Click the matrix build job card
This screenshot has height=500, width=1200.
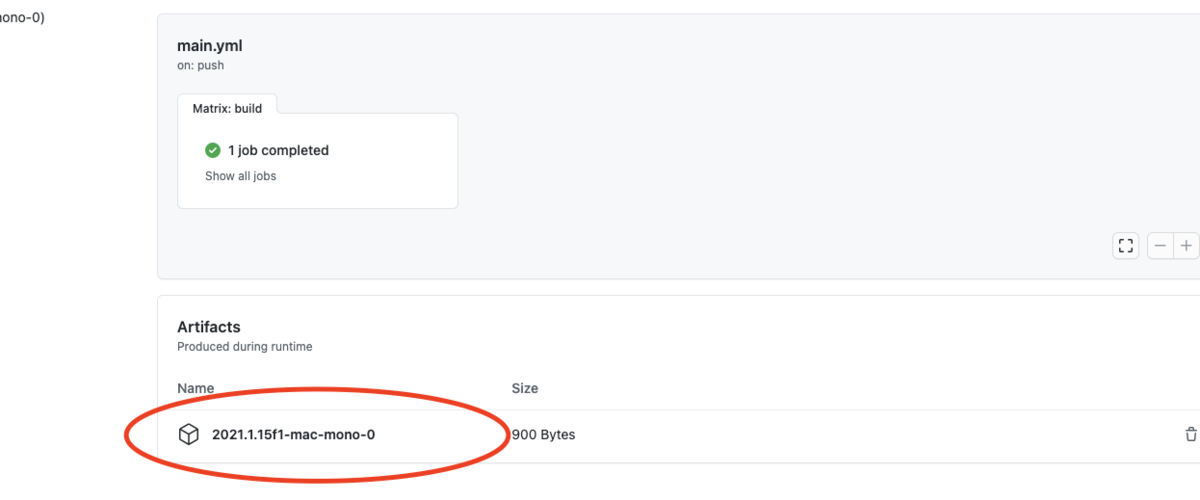317,160
